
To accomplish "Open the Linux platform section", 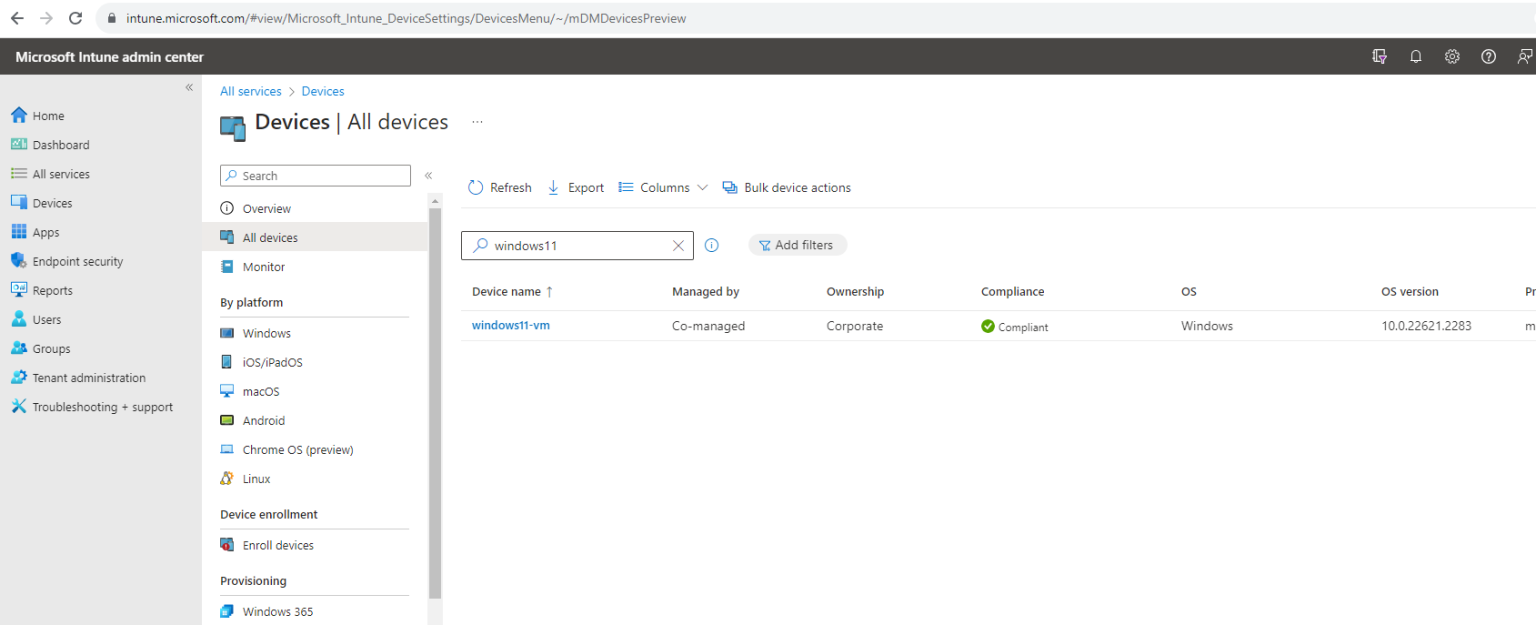I will (258, 478).
